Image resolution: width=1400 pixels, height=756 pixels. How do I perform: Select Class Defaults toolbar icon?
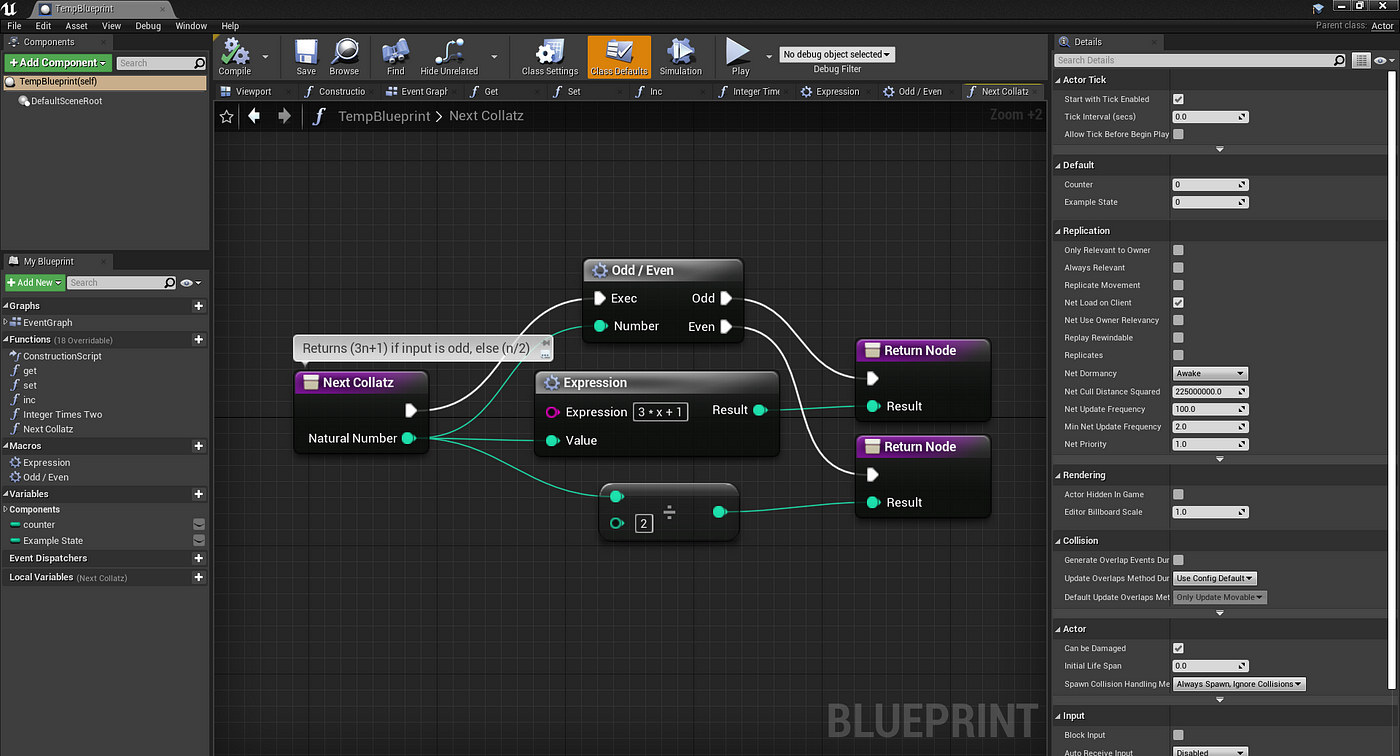click(x=619, y=57)
